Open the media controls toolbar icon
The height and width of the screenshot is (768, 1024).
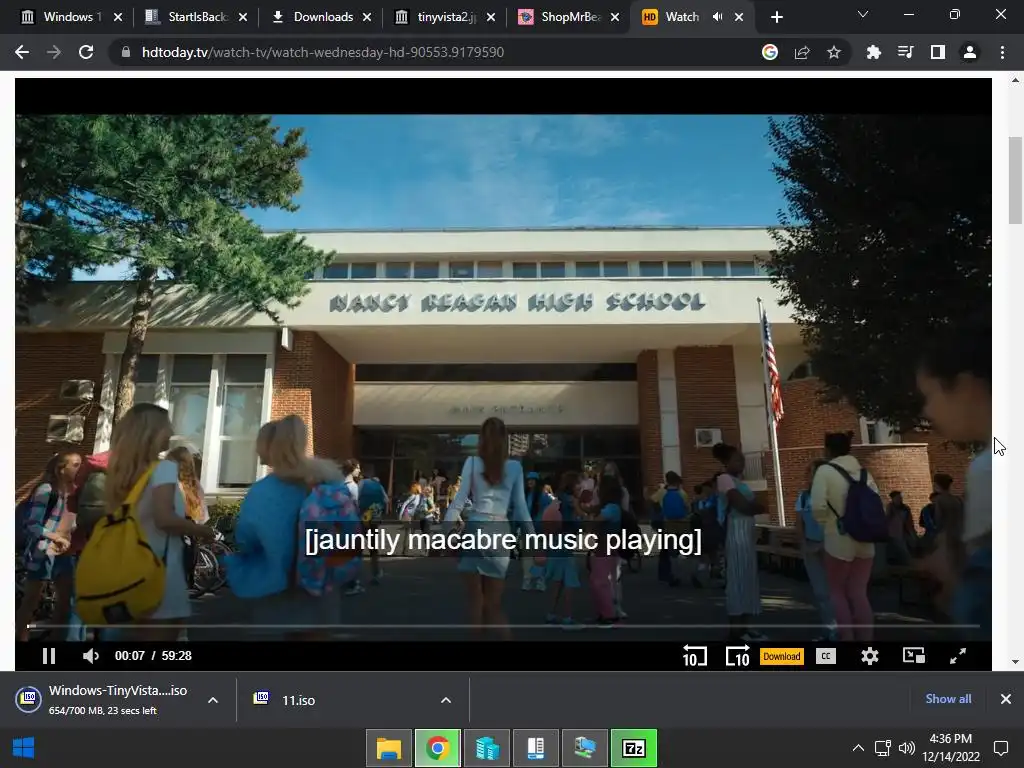(905, 52)
